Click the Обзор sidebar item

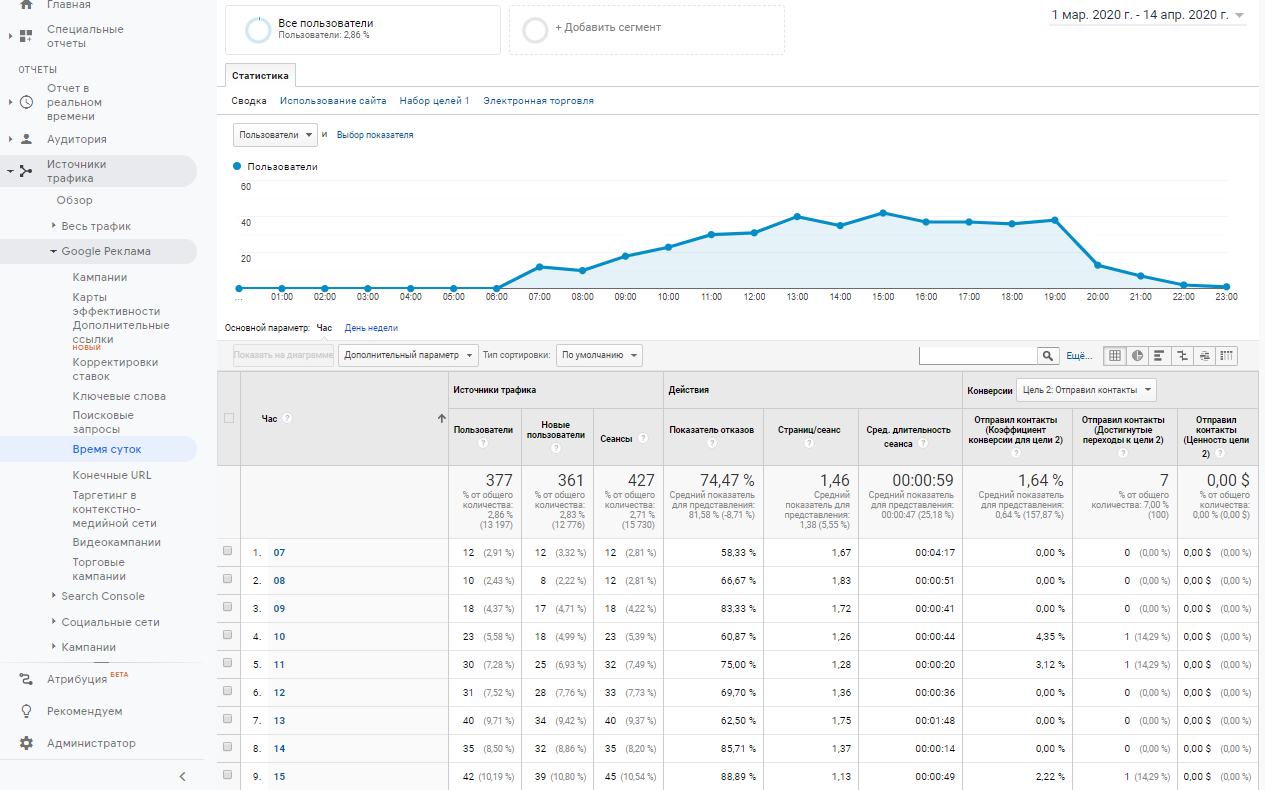coord(75,200)
